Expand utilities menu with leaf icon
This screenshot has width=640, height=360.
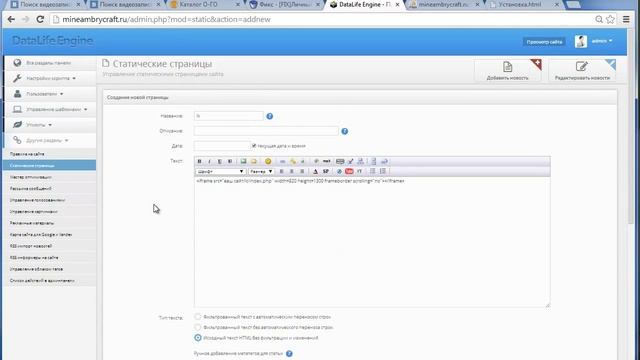pos(50,125)
